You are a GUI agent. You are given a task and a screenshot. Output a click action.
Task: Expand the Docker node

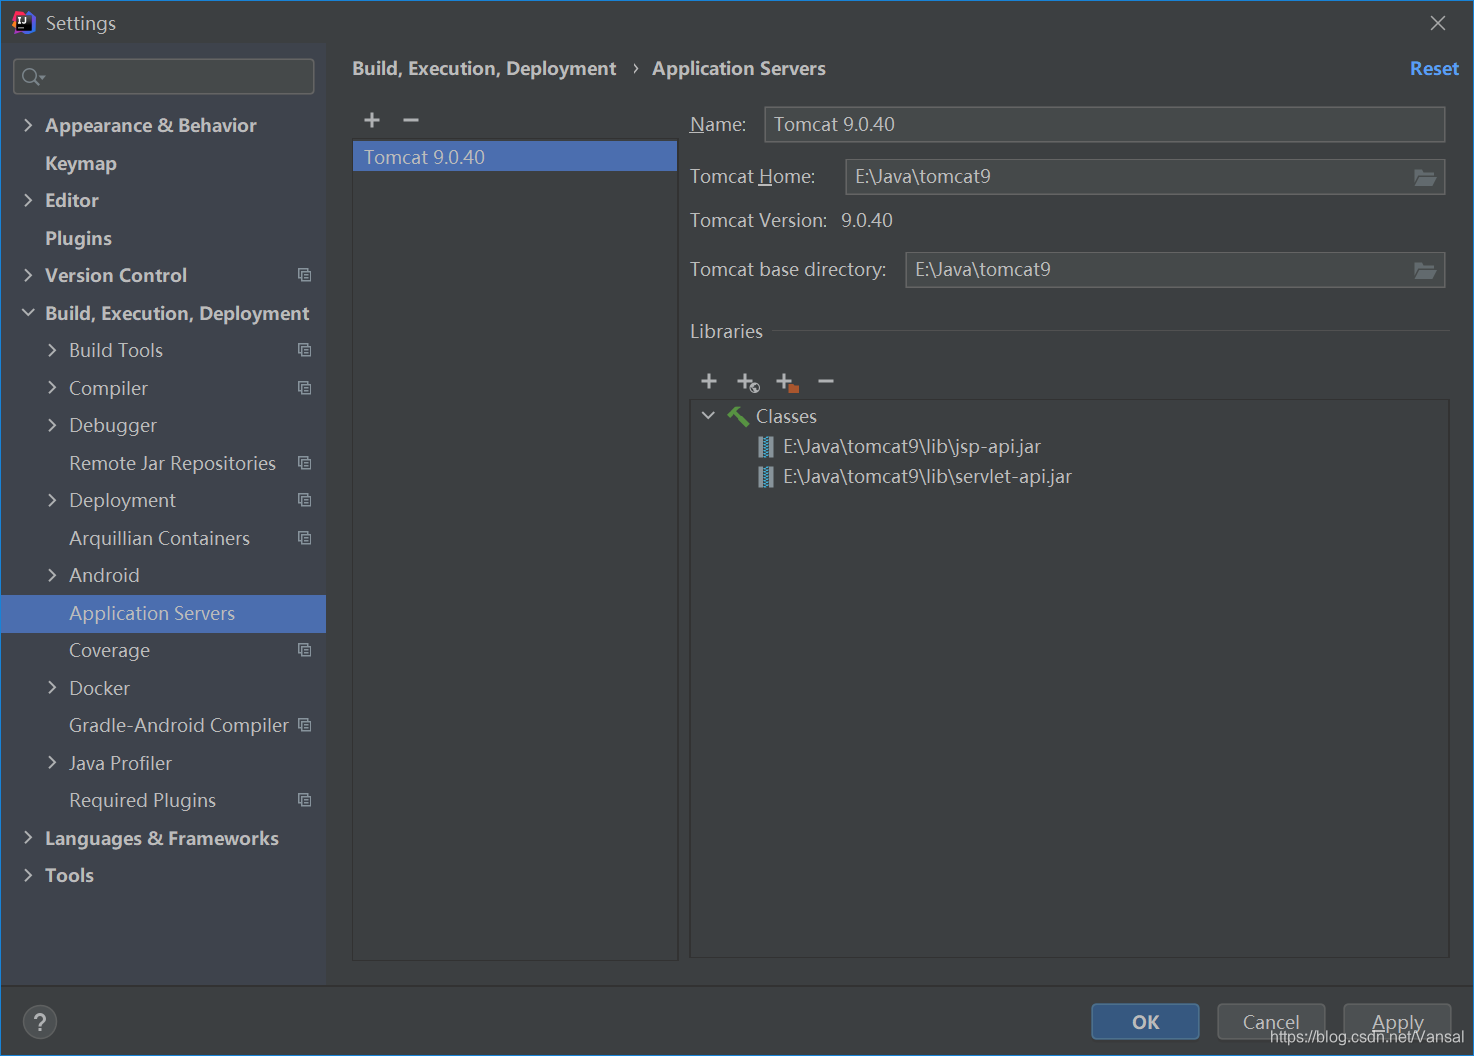point(52,688)
